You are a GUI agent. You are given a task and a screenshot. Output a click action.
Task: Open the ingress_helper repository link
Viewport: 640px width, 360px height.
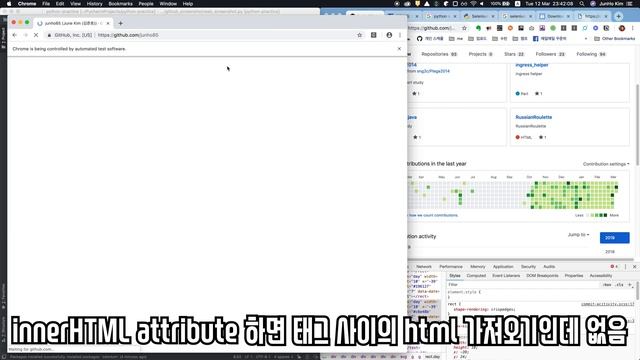[532, 65]
